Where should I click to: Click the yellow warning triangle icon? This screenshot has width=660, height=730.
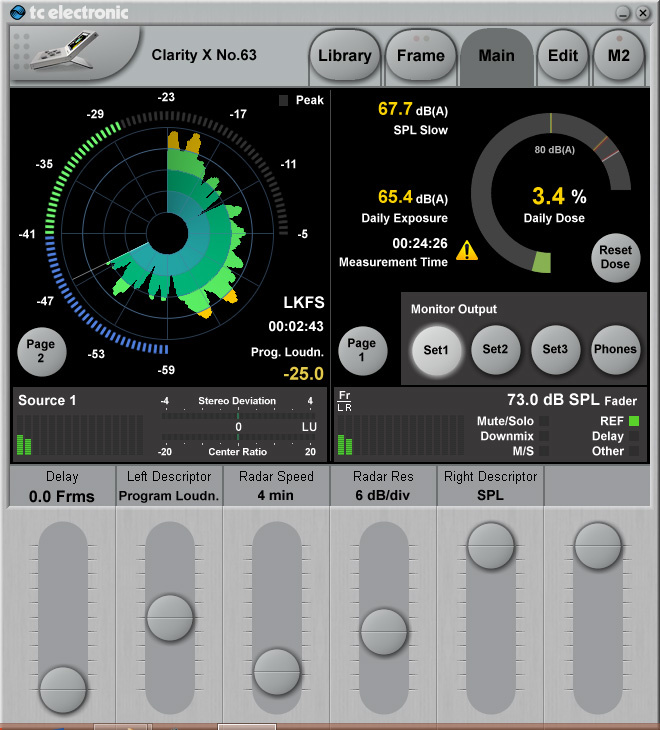(x=467, y=251)
